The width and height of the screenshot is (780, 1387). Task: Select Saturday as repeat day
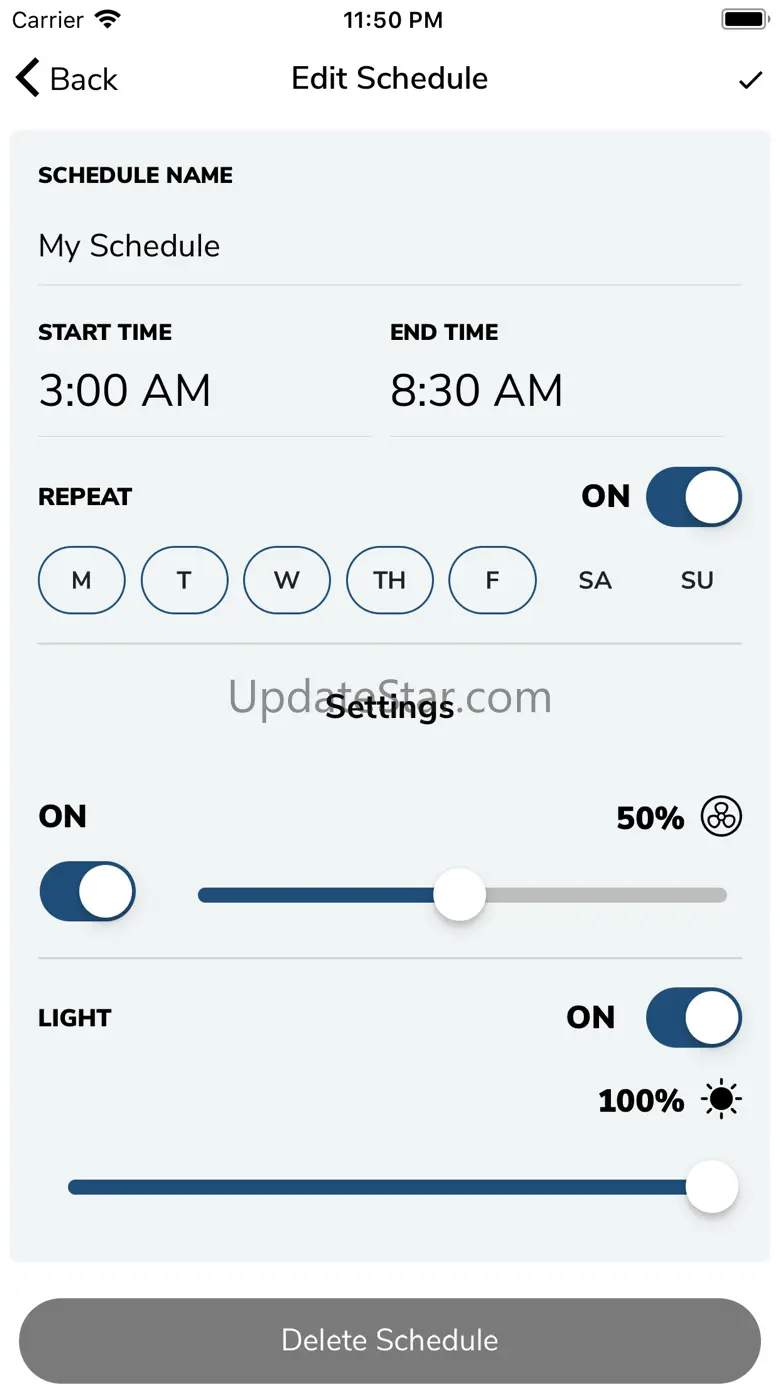click(595, 580)
